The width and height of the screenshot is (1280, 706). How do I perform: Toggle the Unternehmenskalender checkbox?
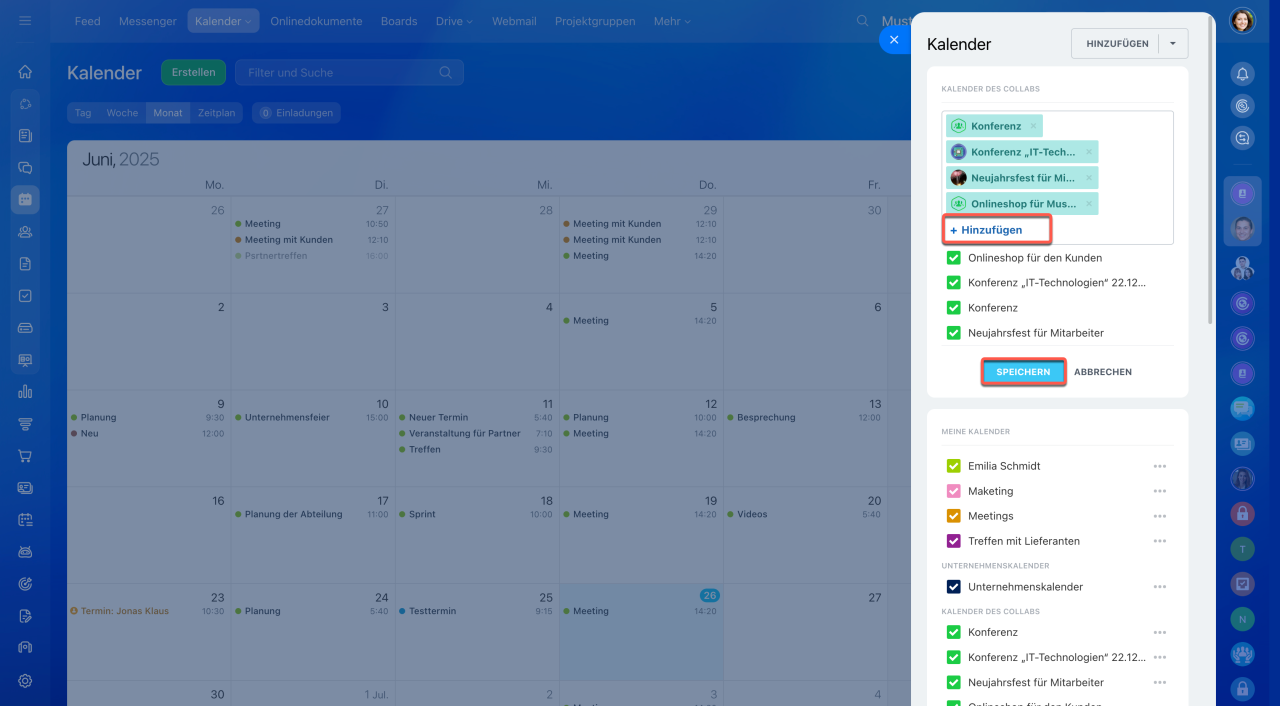click(953, 587)
